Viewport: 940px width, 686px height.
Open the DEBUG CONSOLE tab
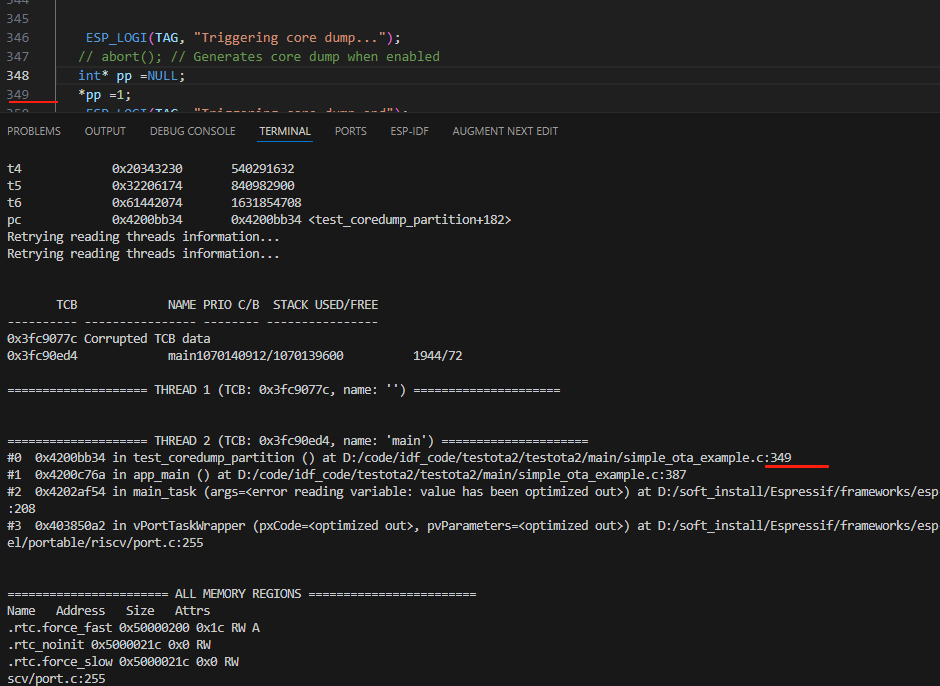click(192, 131)
